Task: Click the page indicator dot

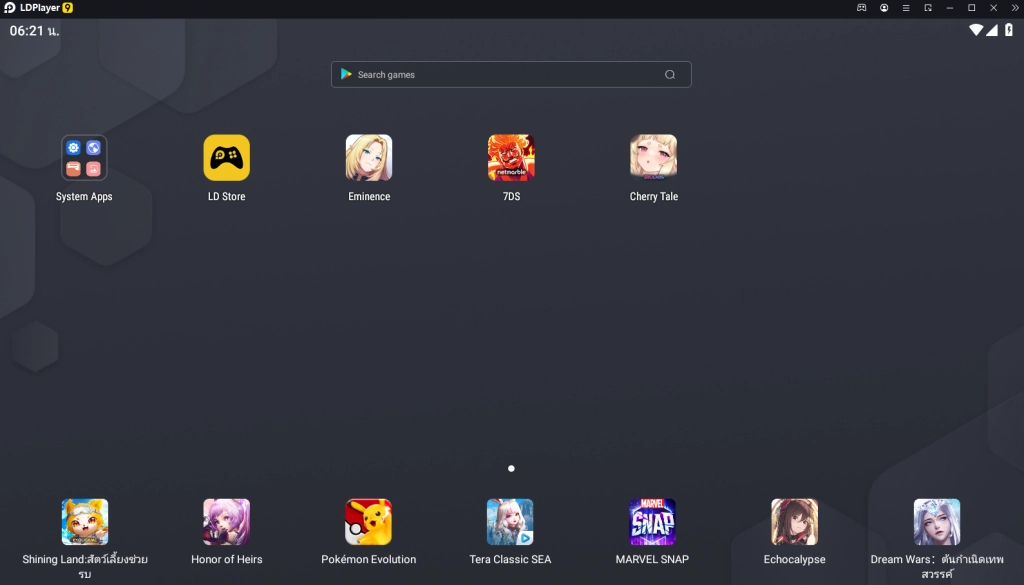Action: pos(511,468)
